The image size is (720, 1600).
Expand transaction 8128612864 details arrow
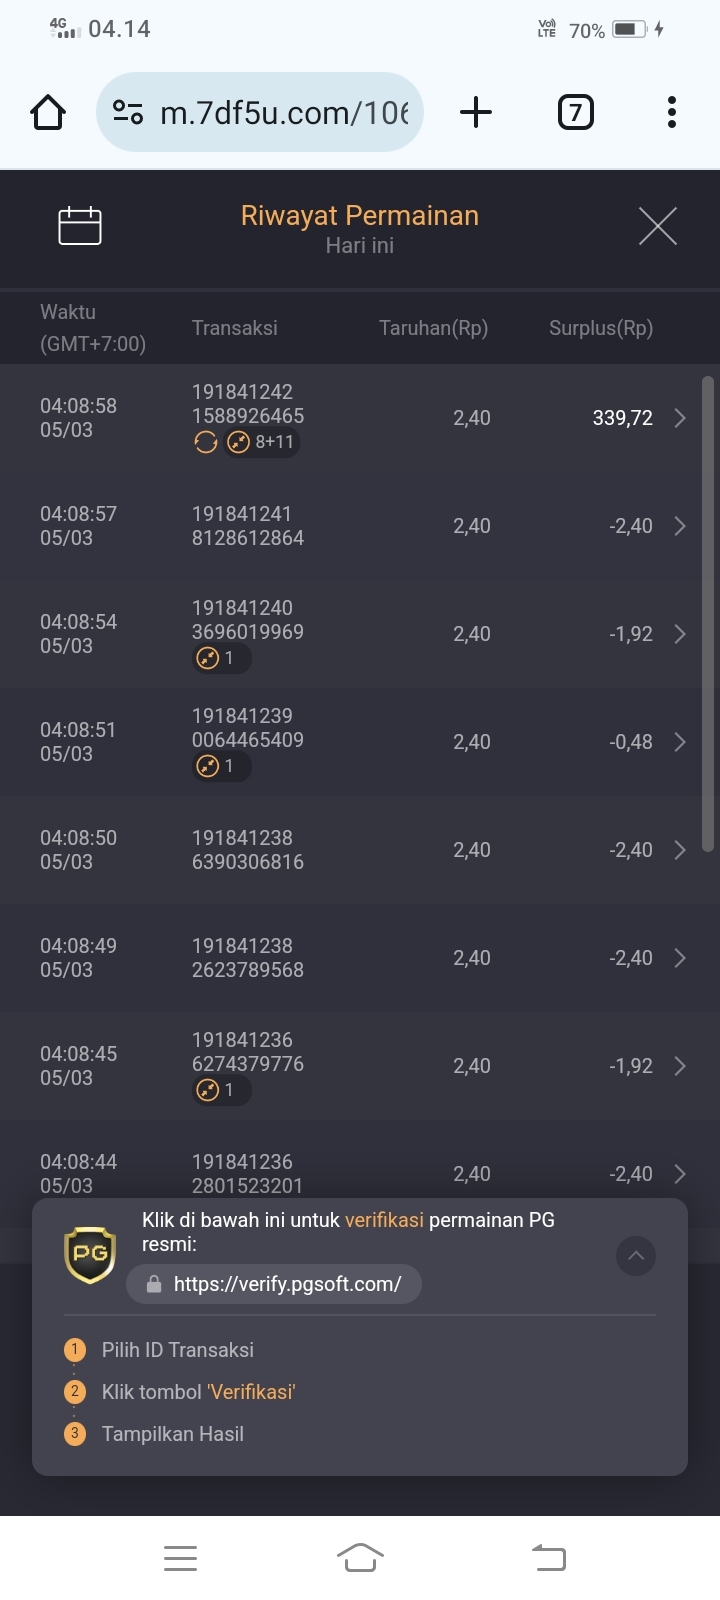click(680, 526)
